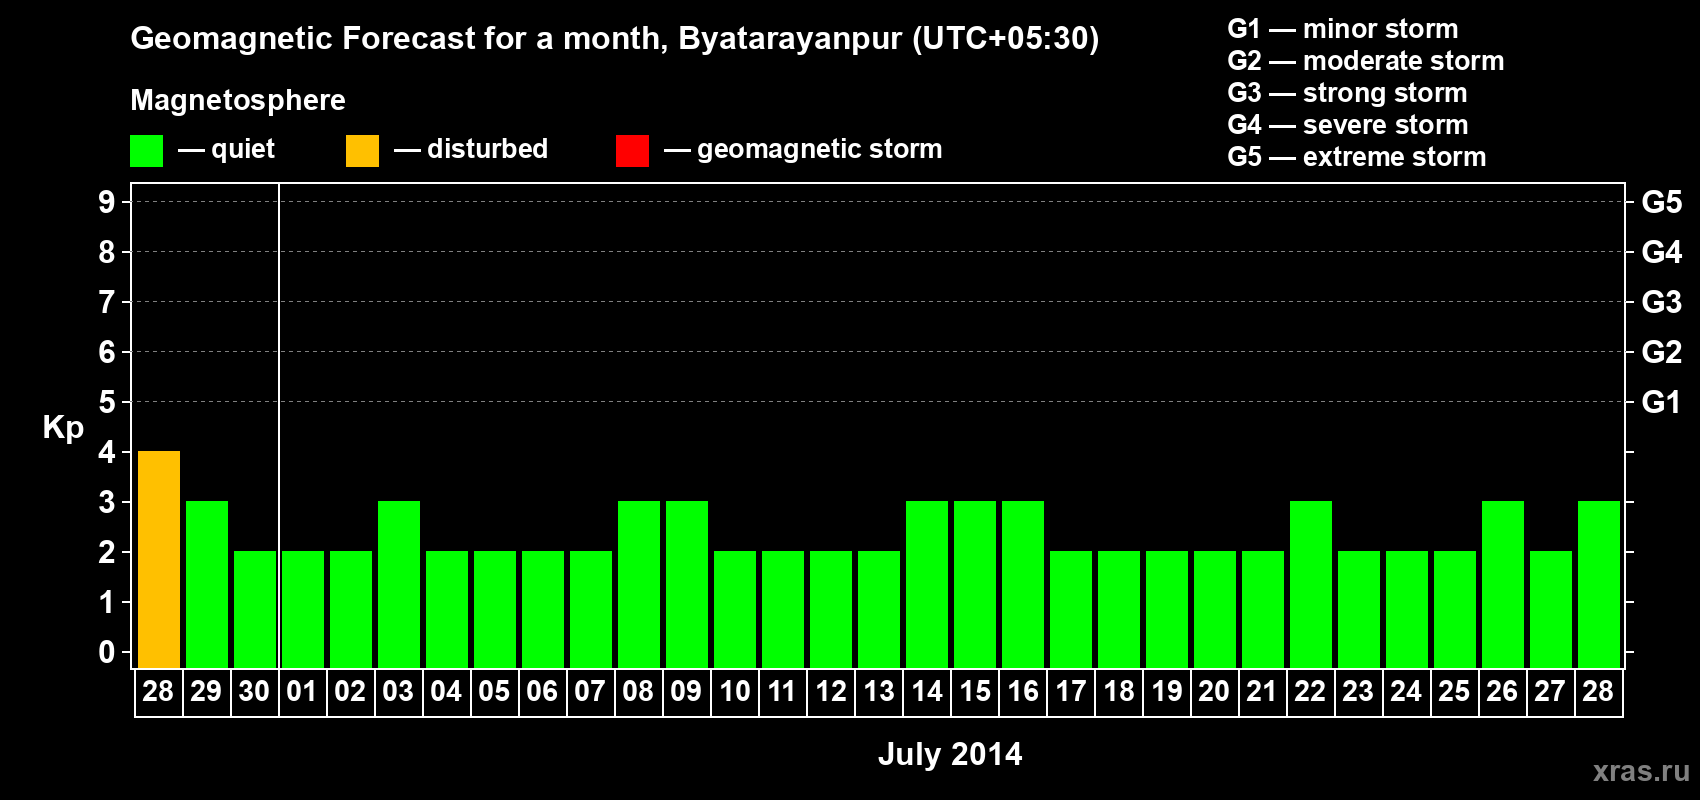Click date label 19 on the axis

[x=1167, y=691]
